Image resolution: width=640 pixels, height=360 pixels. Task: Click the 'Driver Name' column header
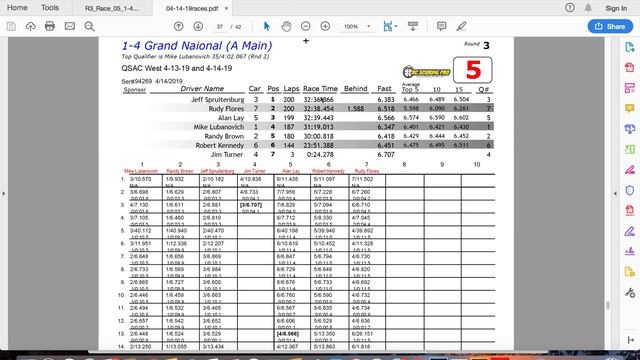(x=202, y=89)
